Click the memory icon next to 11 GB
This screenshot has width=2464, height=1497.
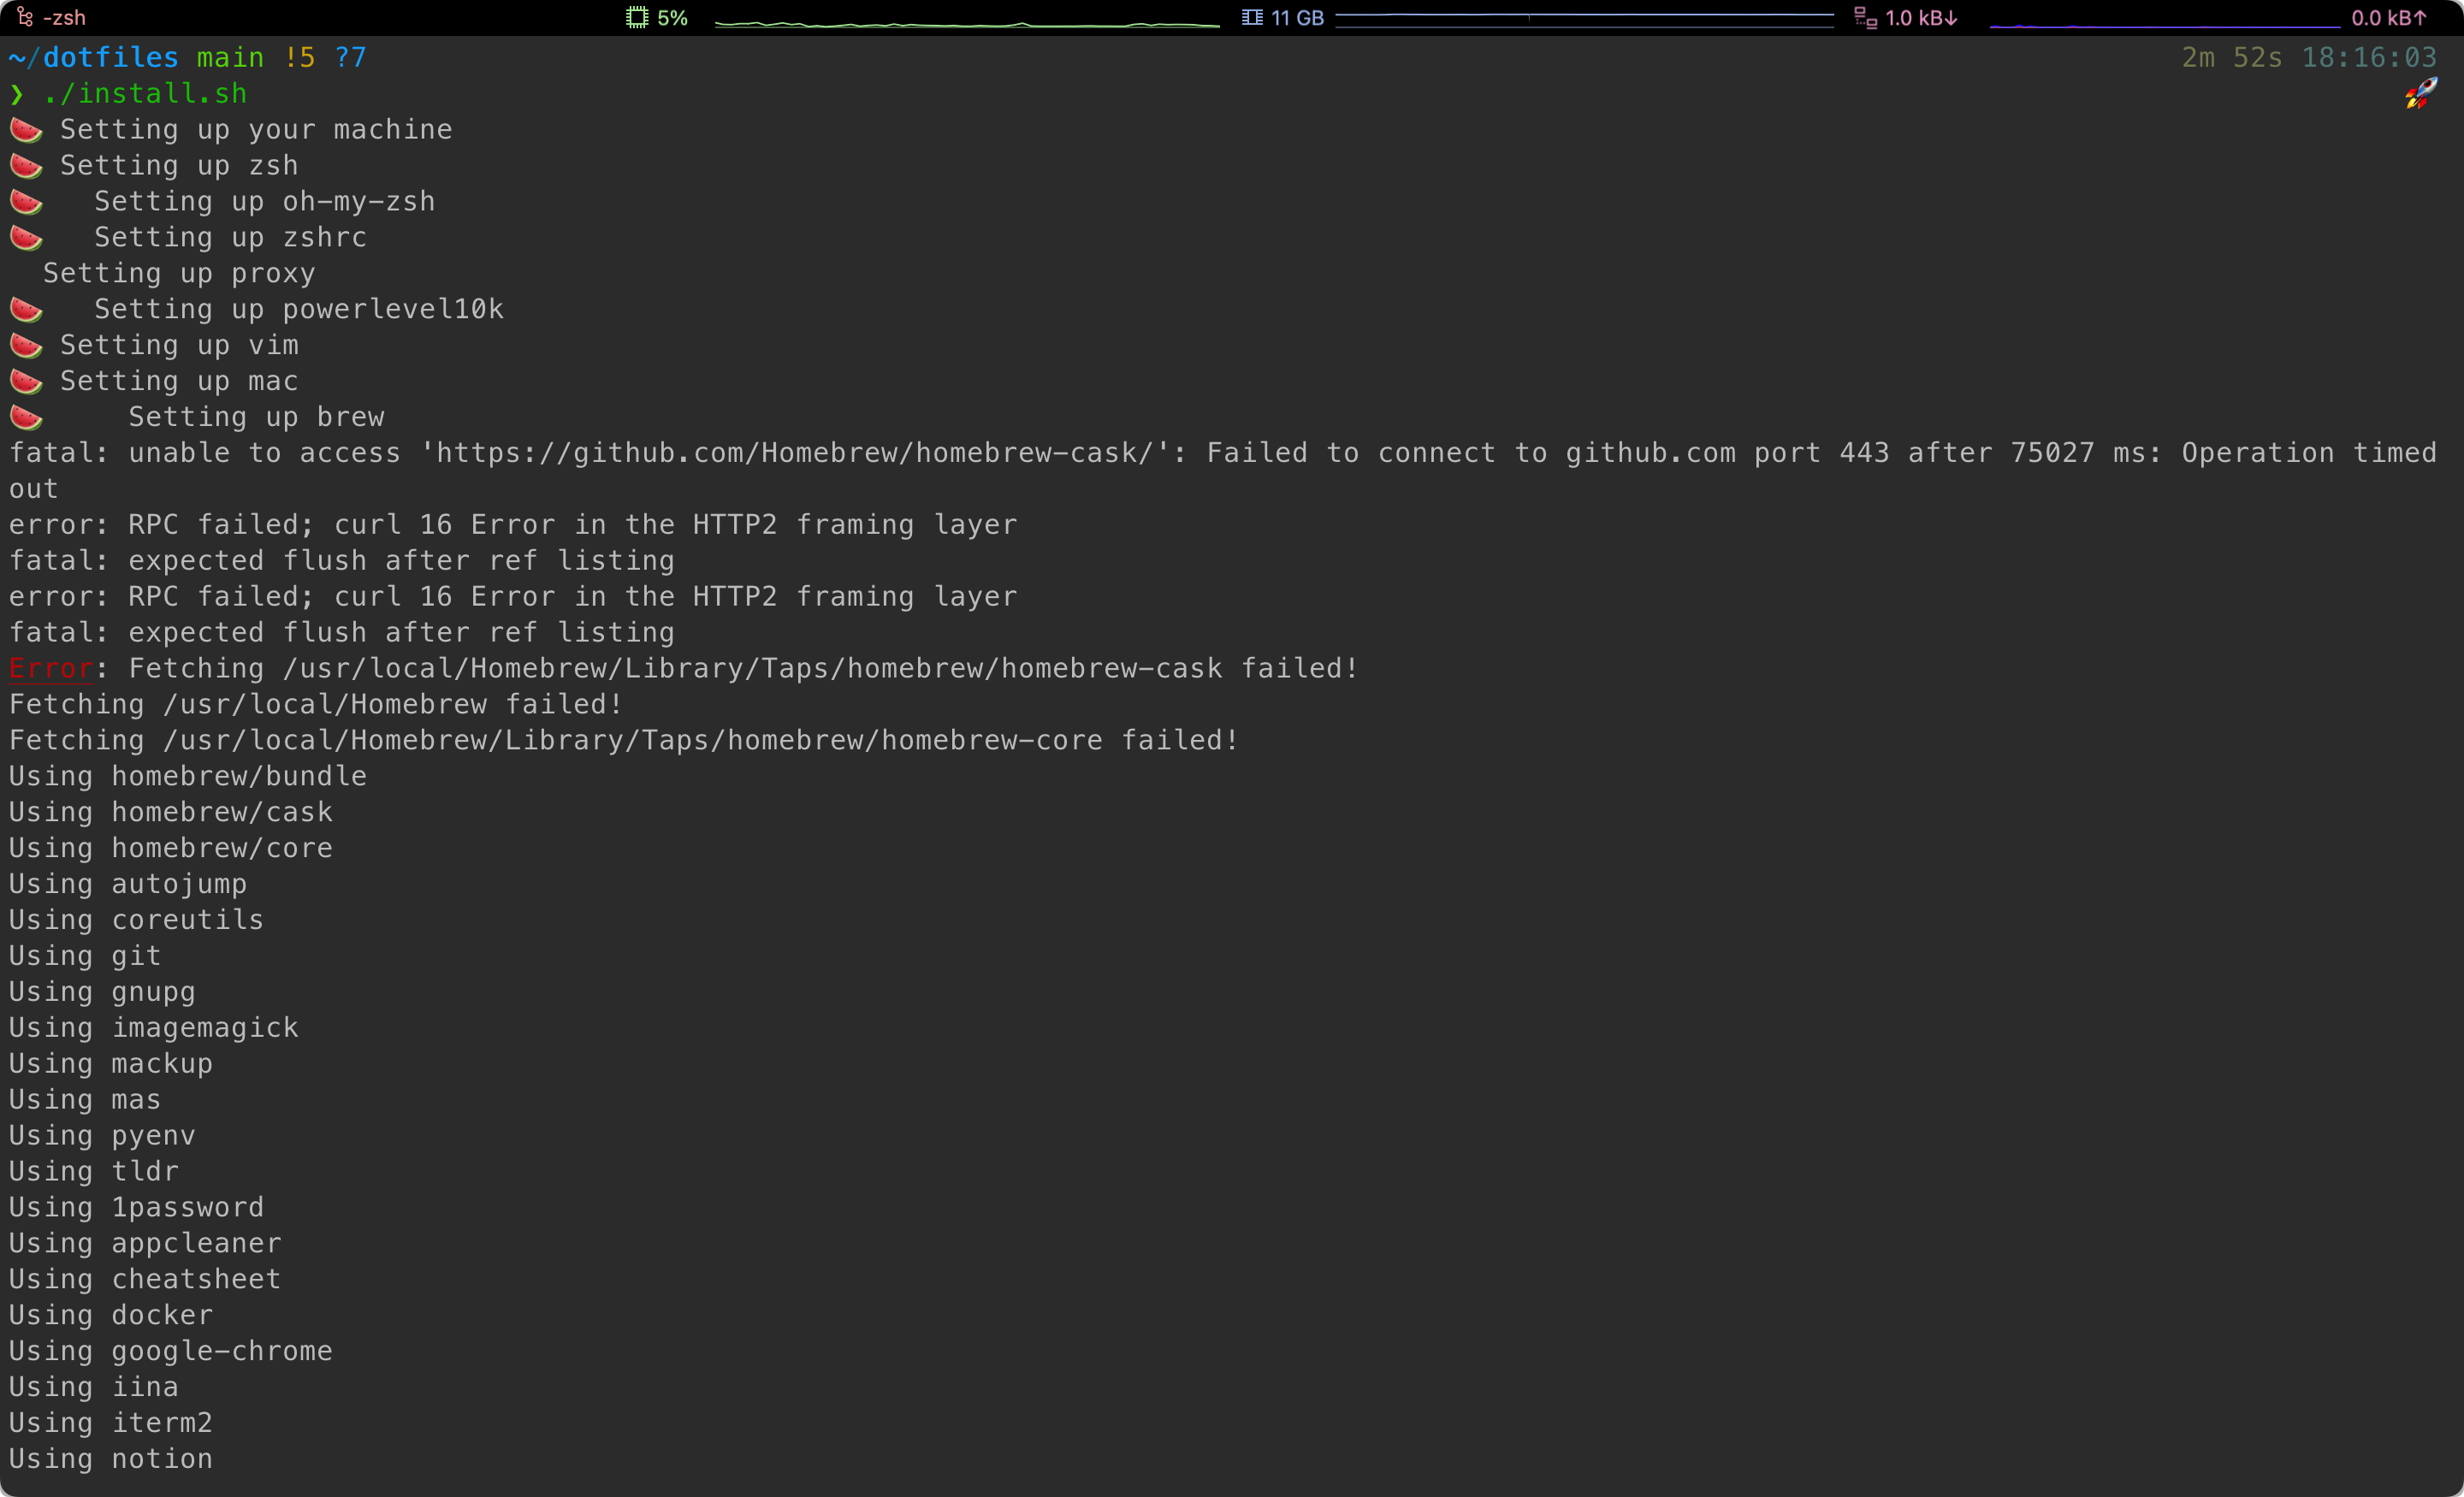(x=1251, y=17)
